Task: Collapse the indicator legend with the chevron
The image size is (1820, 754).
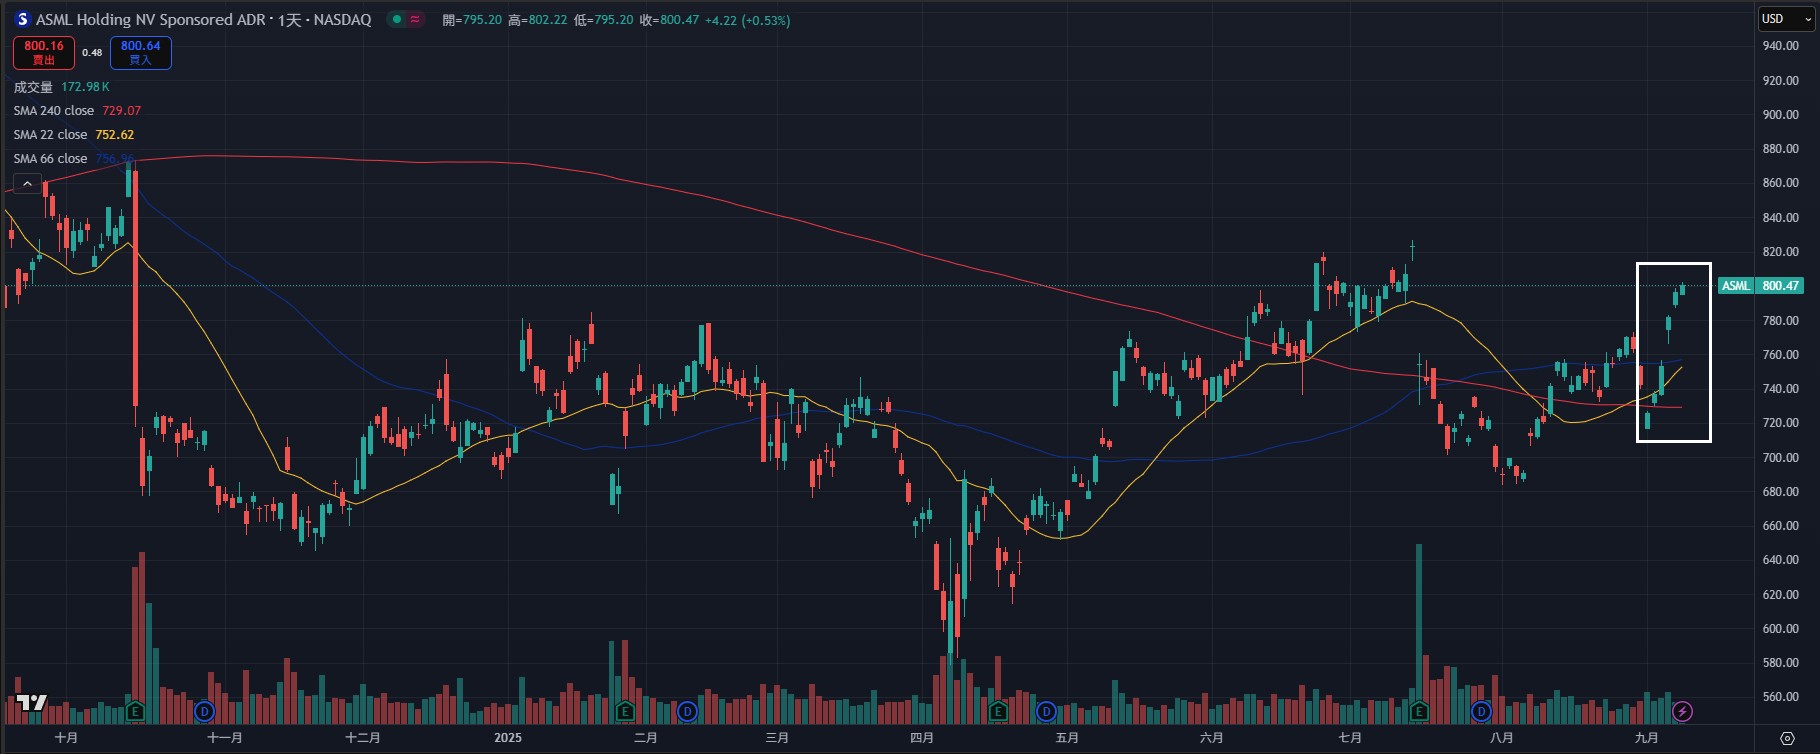Action: click(28, 184)
